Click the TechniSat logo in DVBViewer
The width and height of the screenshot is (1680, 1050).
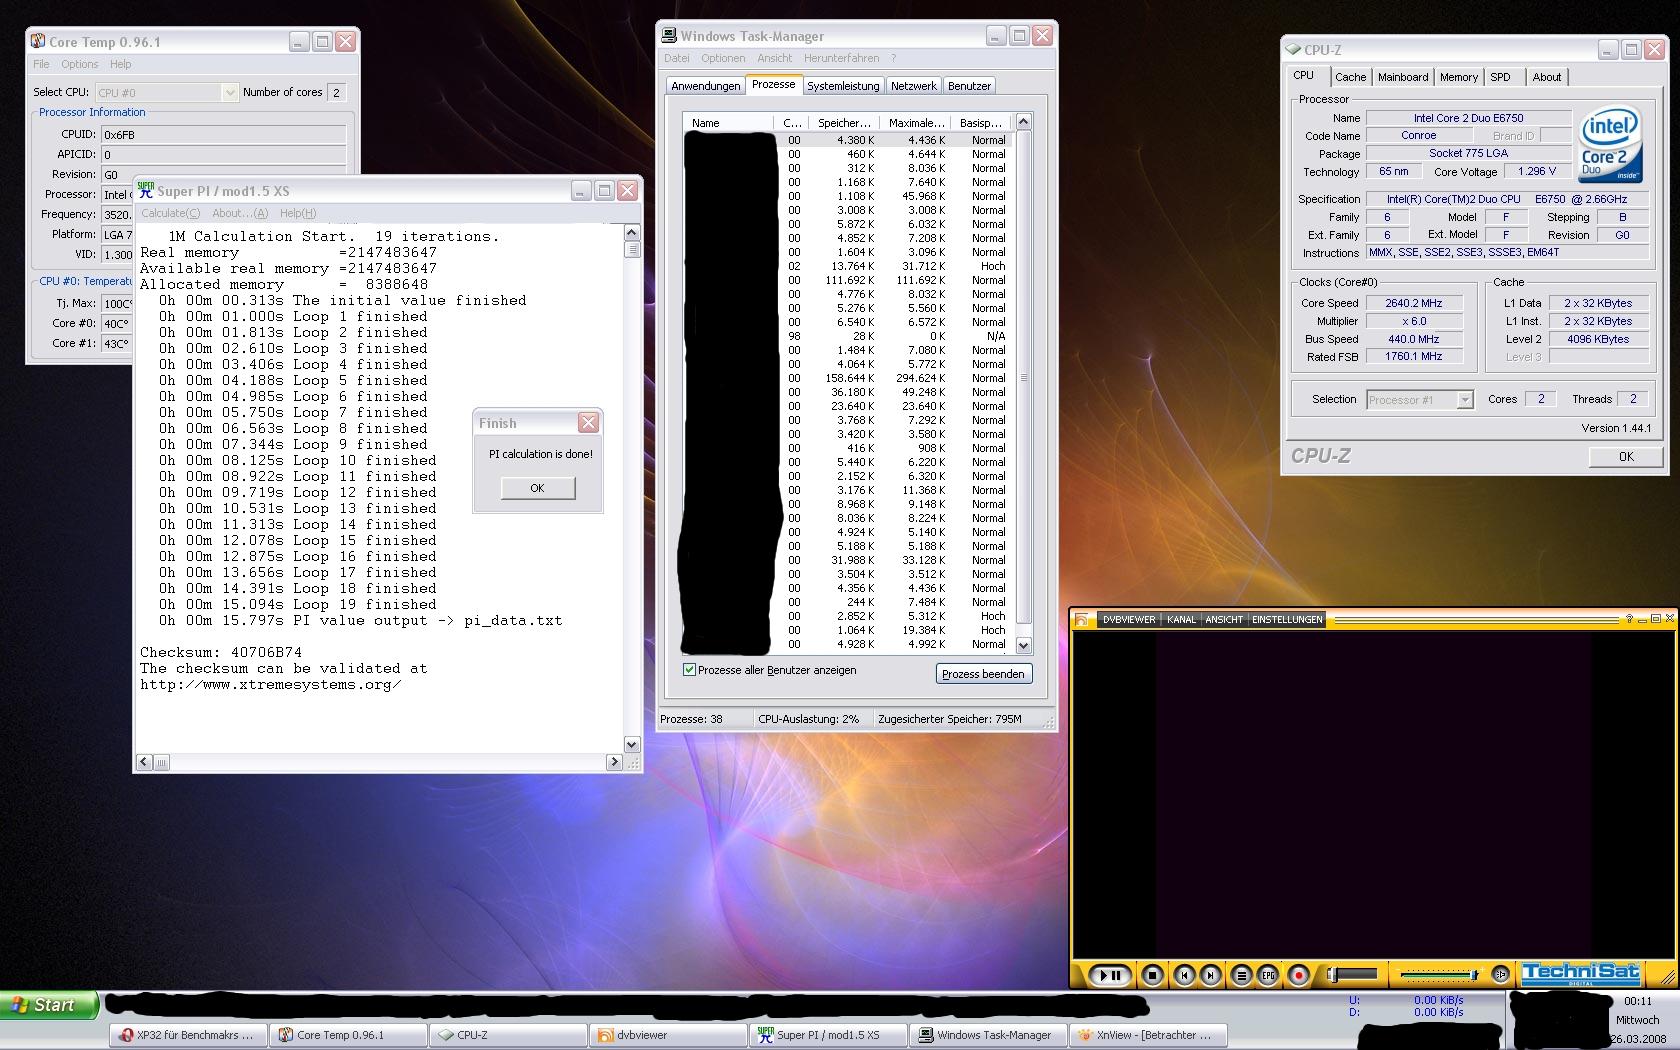click(1580, 973)
